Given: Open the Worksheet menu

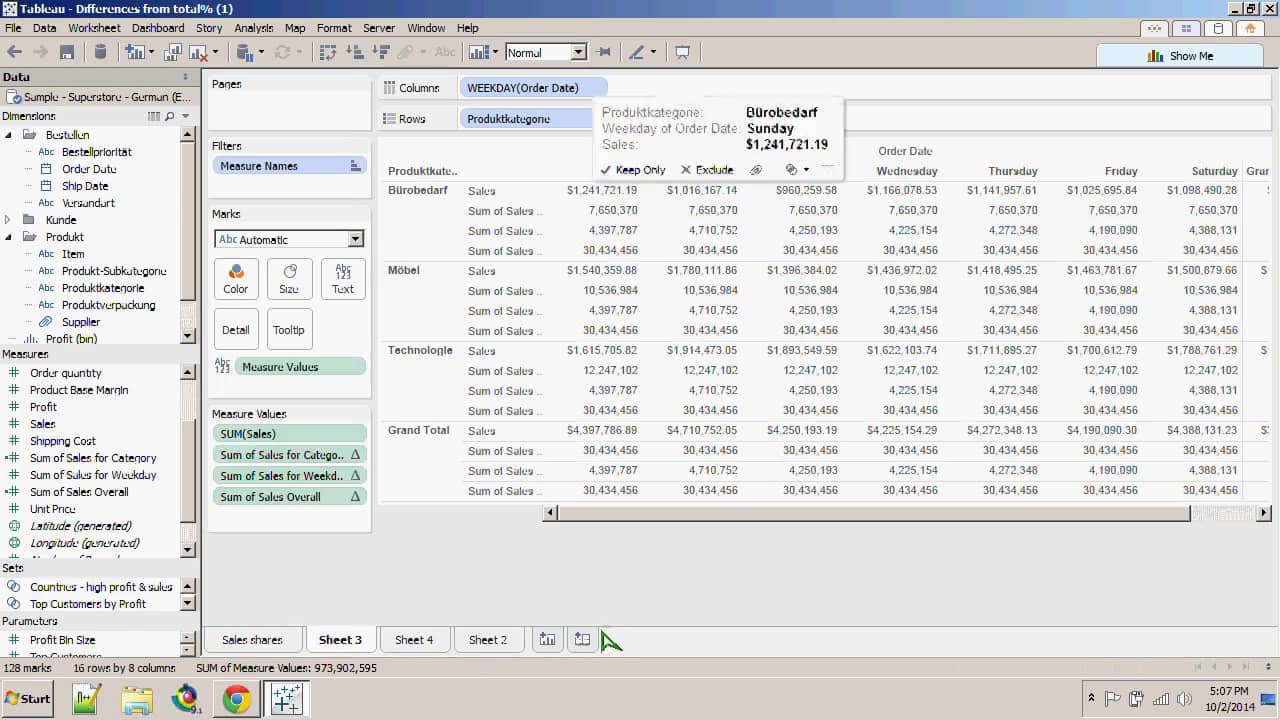Looking at the screenshot, I should [94, 28].
